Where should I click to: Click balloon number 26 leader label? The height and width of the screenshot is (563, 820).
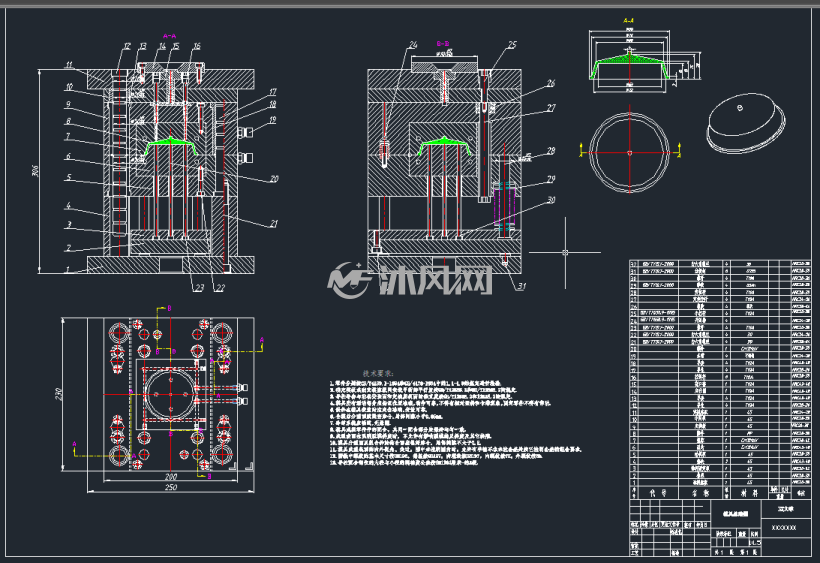[551, 83]
